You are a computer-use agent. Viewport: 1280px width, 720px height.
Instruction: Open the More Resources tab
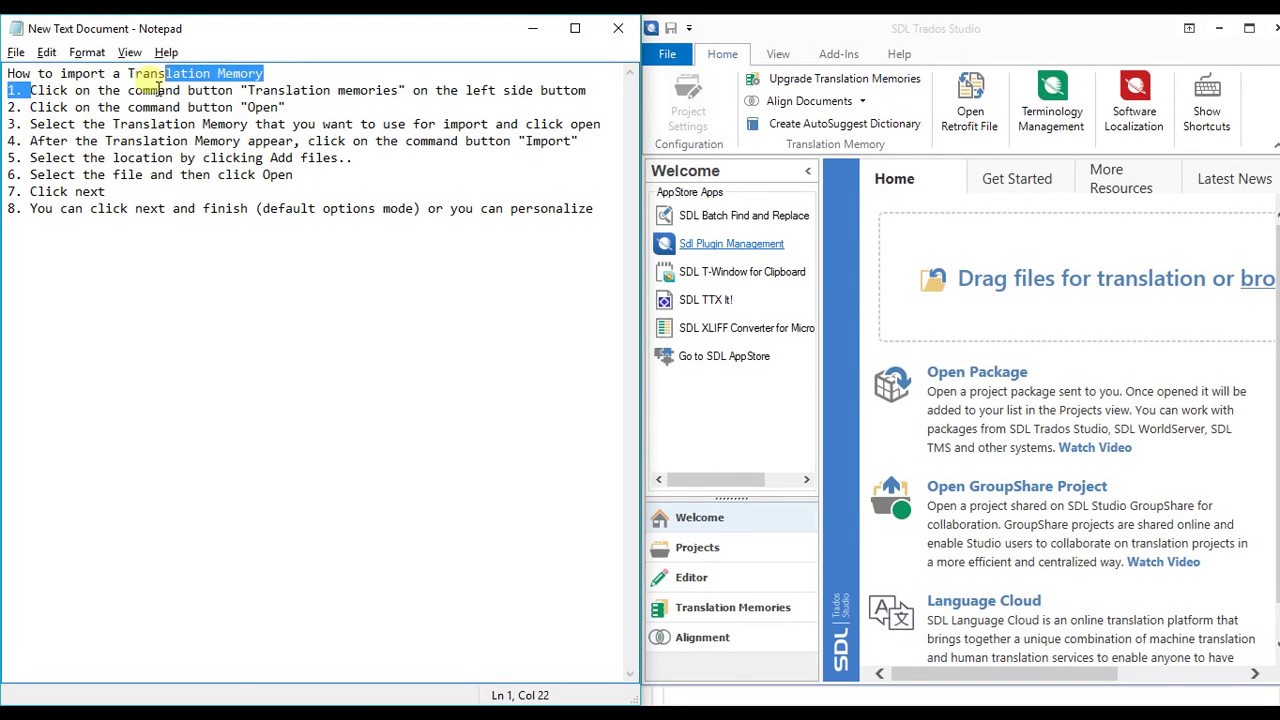click(x=1121, y=178)
